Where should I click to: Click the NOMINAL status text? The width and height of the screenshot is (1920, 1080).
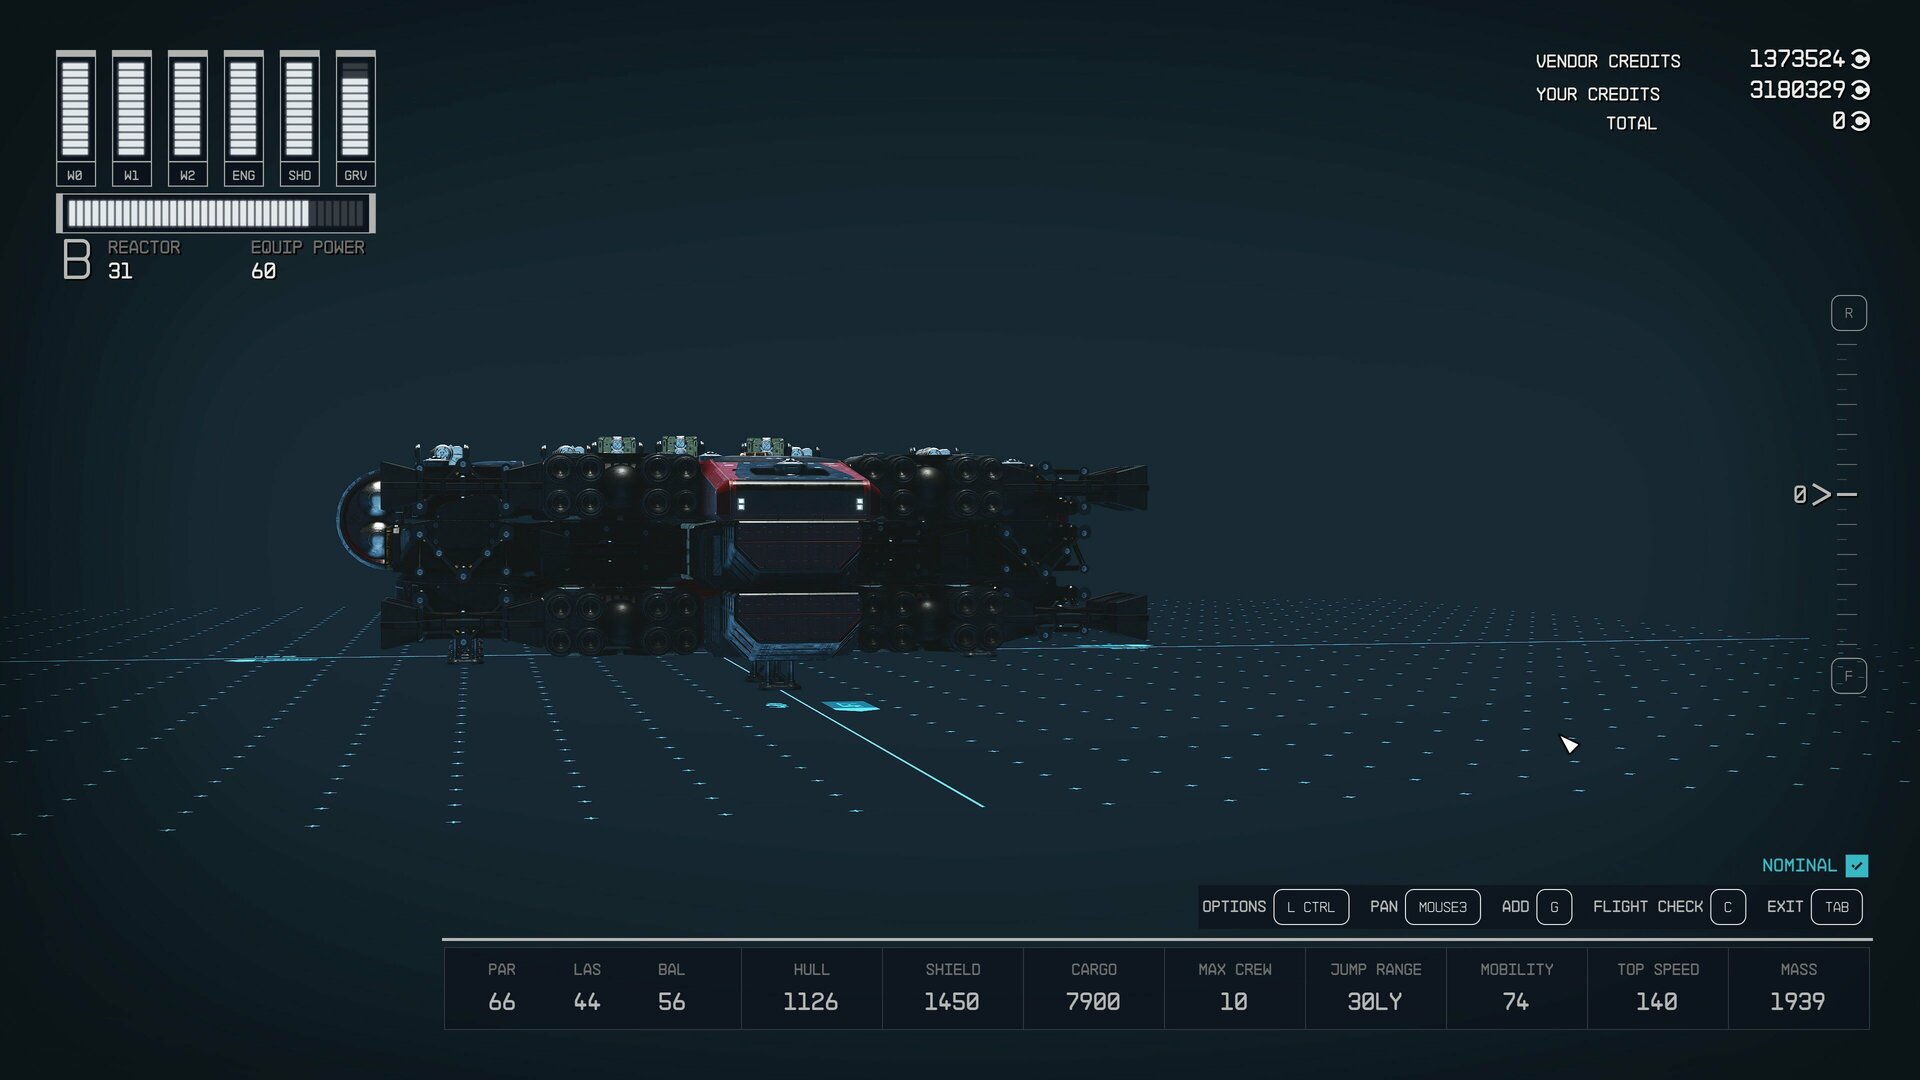[x=1799, y=865]
